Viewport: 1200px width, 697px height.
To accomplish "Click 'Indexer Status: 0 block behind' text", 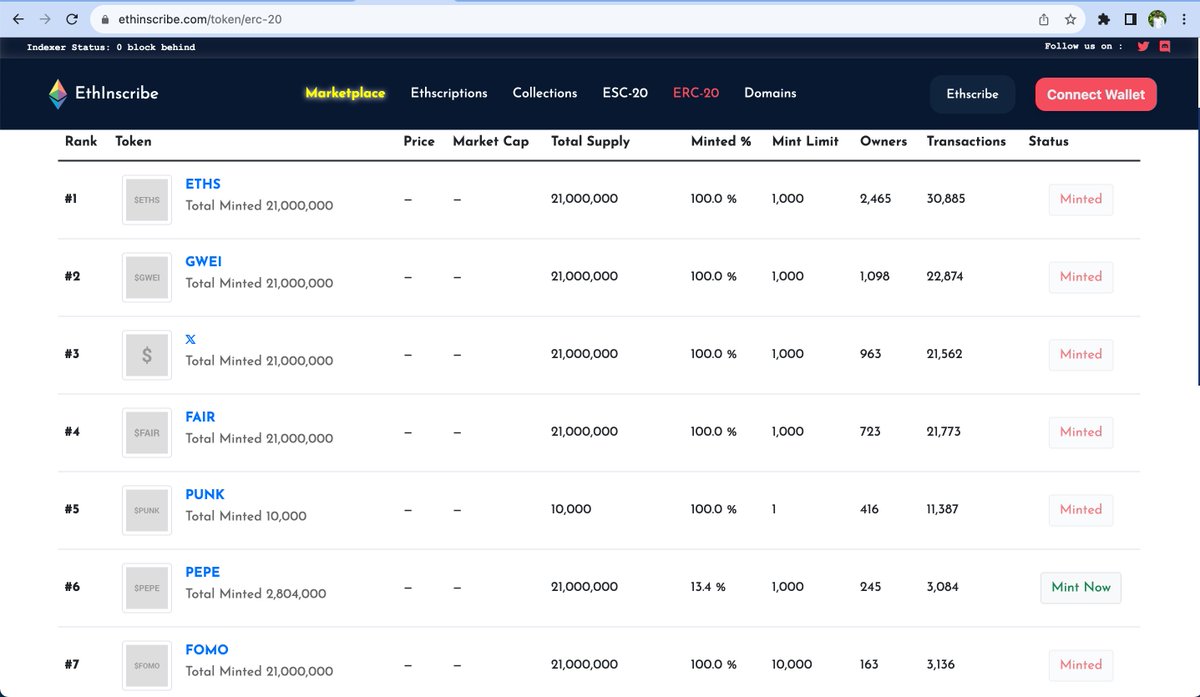I will [111, 47].
